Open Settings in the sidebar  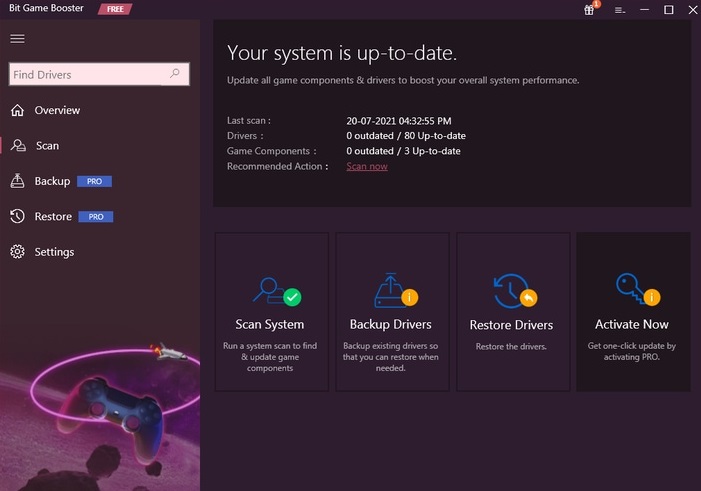(x=53, y=252)
